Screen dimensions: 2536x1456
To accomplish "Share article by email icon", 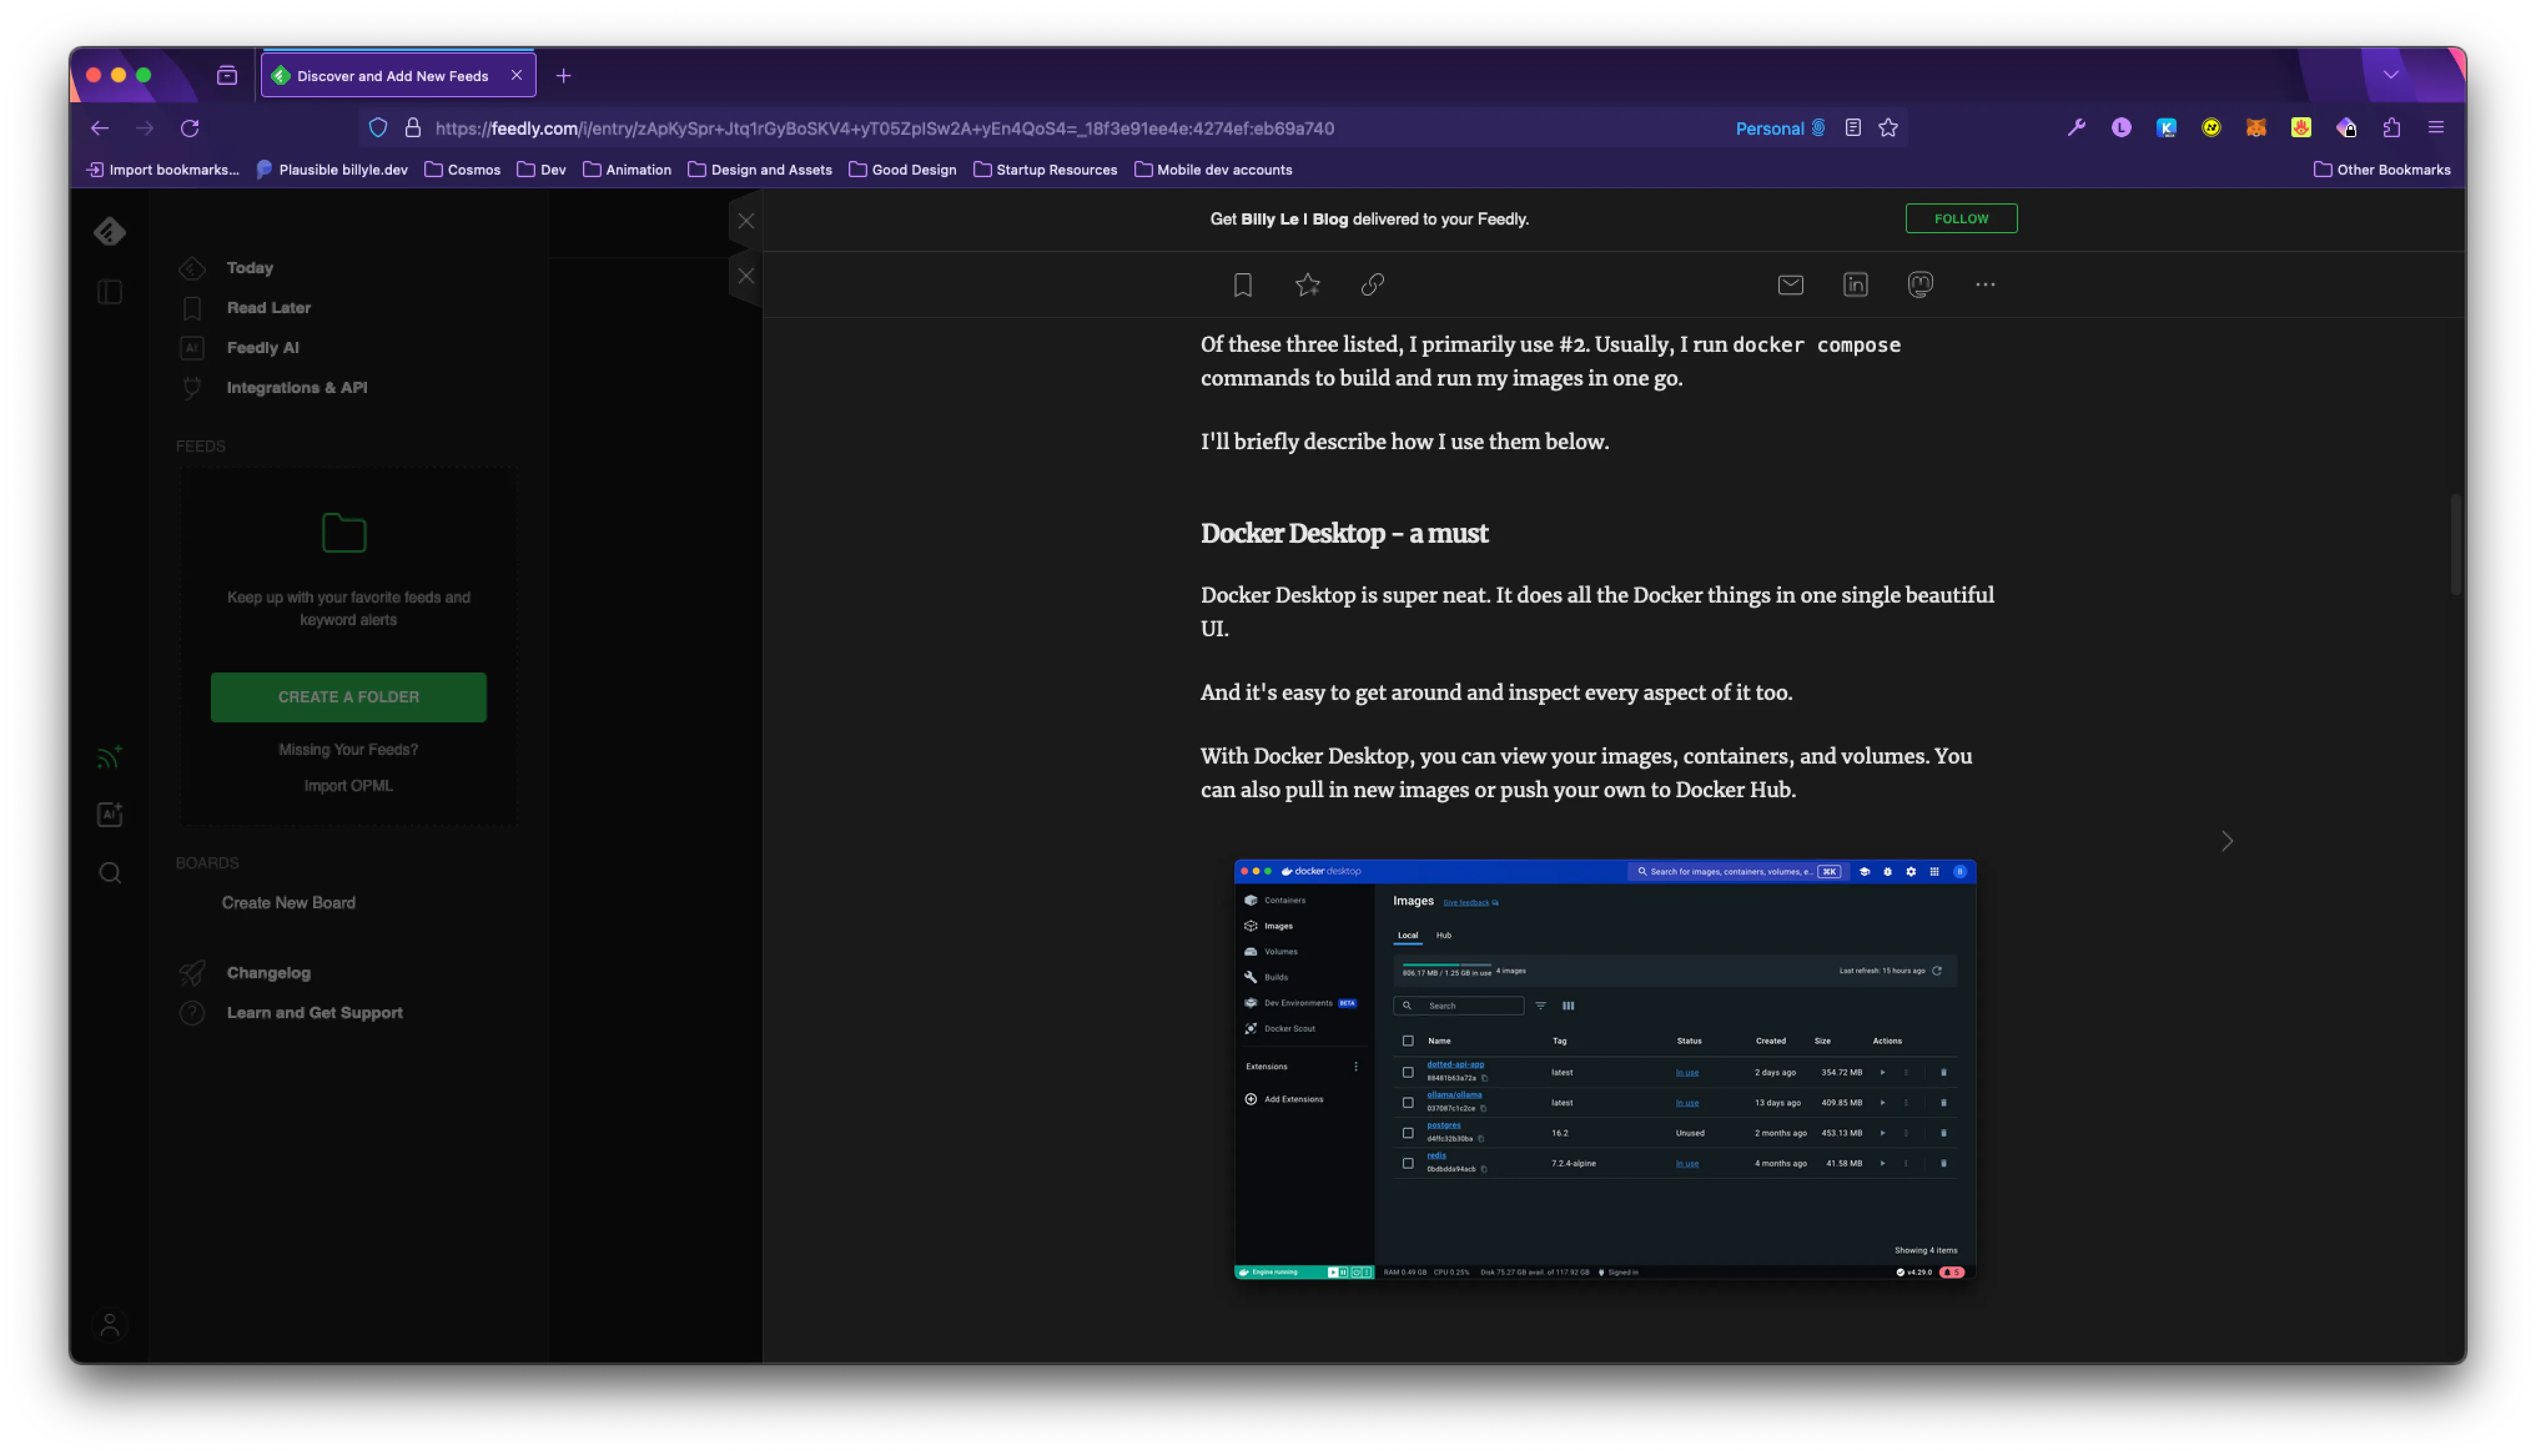I will coord(1790,285).
